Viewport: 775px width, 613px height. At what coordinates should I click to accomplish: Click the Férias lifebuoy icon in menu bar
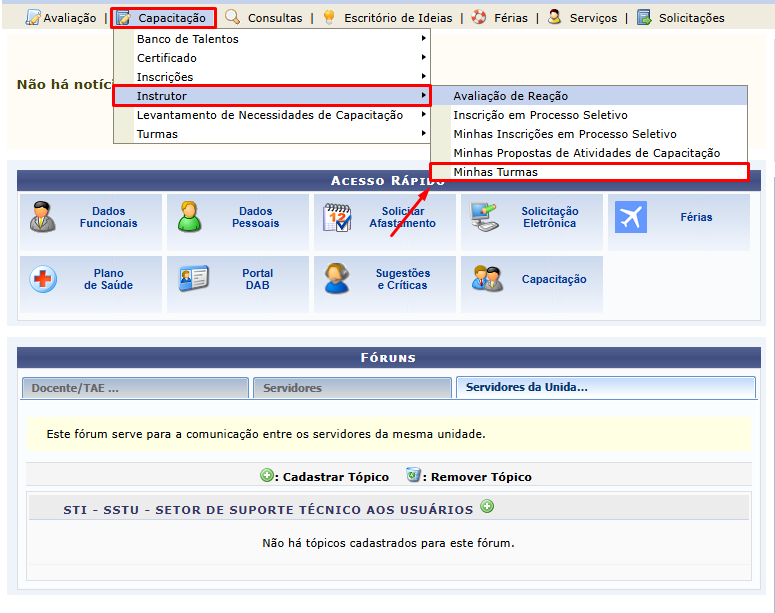coord(478,17)
